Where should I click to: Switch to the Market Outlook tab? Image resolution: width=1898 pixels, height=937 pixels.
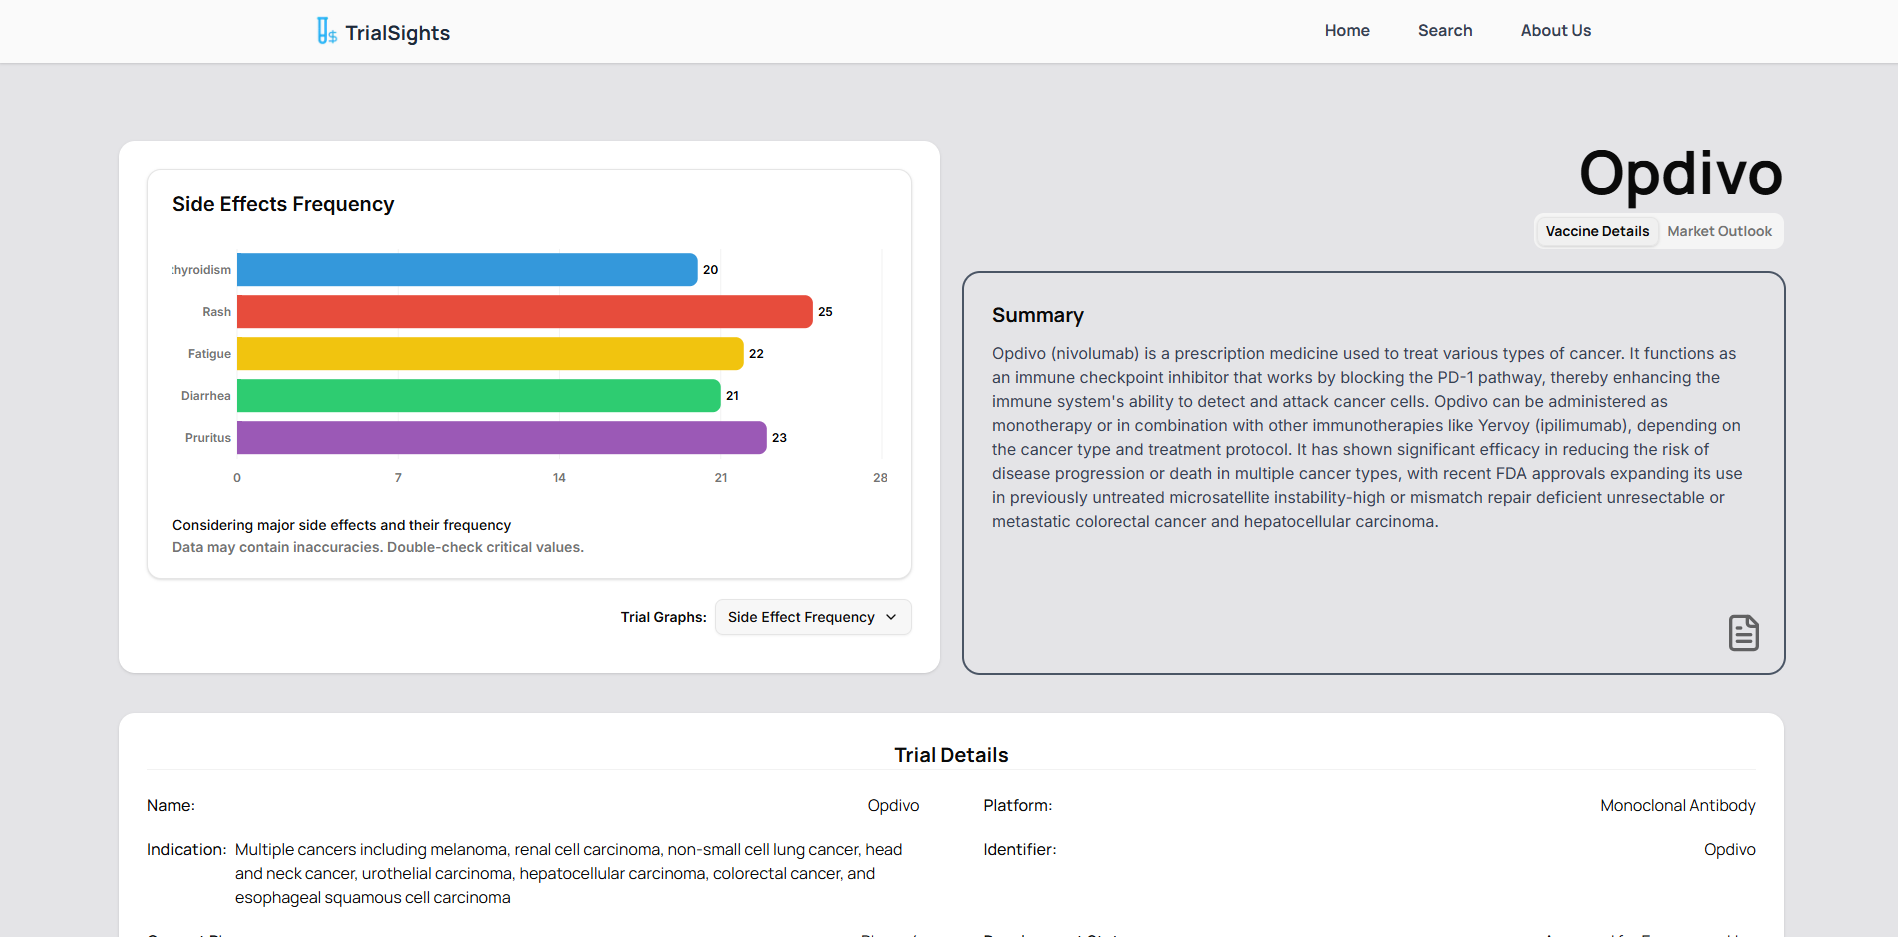1719,231
